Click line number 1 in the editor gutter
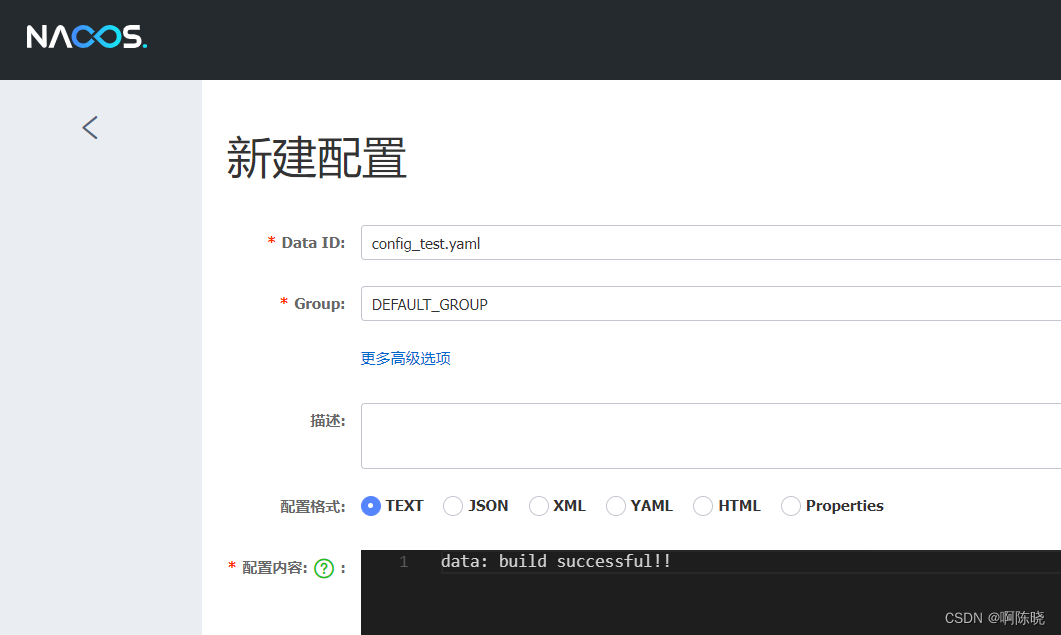1061x635 pixels. tap(403, 562)
